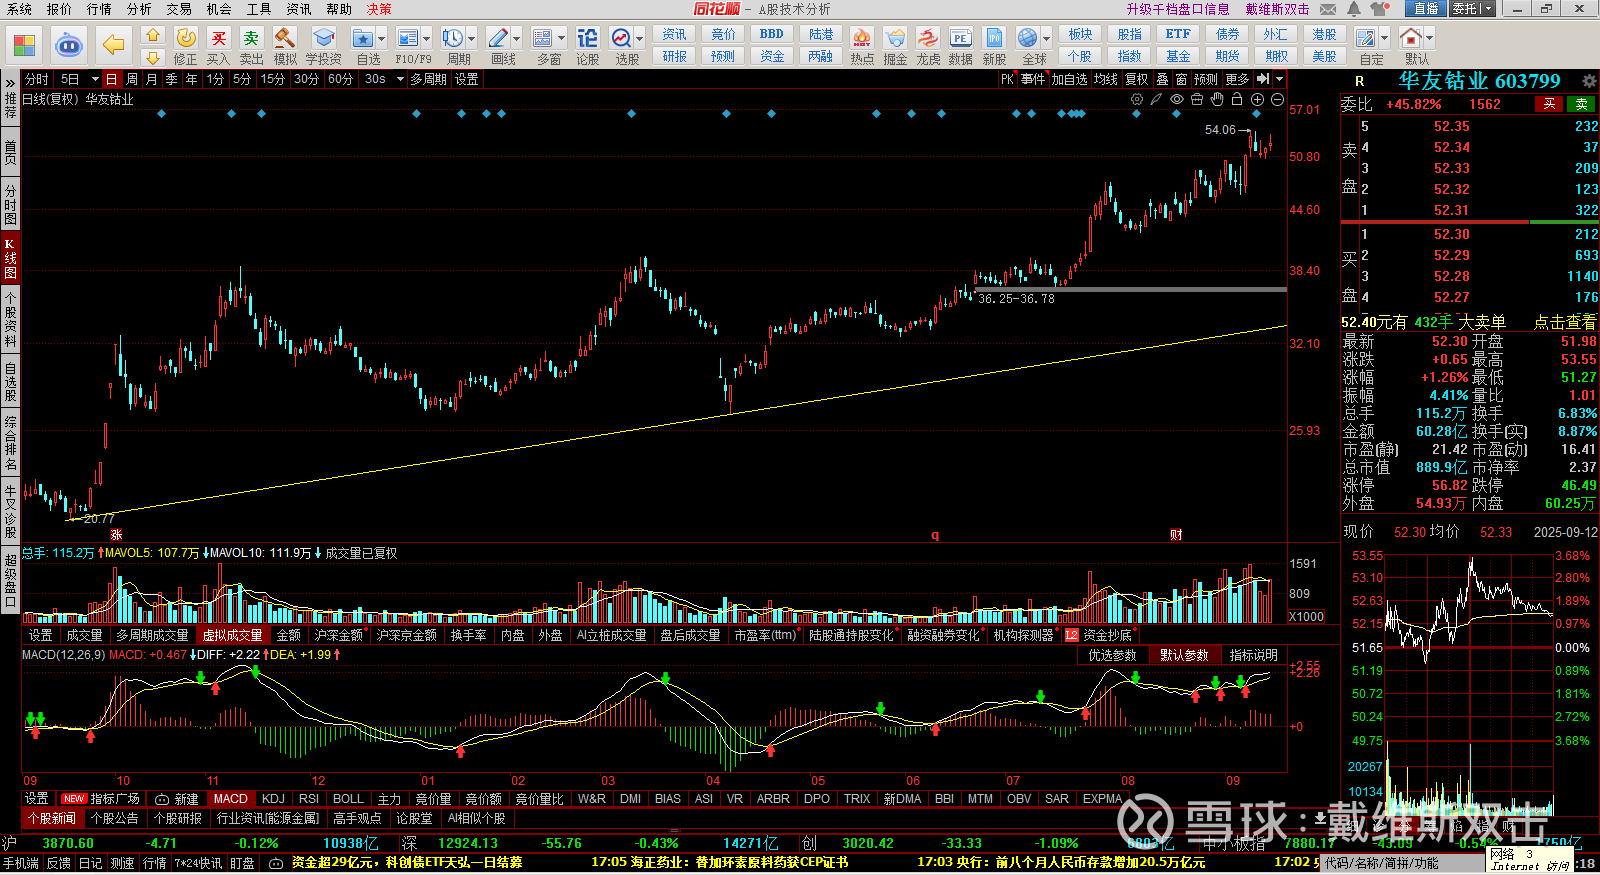Select the drawing pen icon above chart

click(1157, 99)
